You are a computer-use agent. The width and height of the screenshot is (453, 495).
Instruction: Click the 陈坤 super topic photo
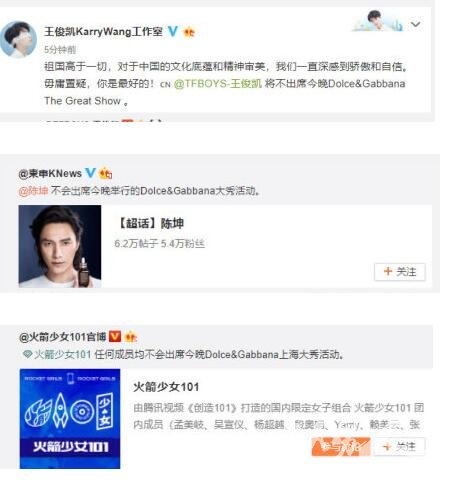click(x=60, y=246)
